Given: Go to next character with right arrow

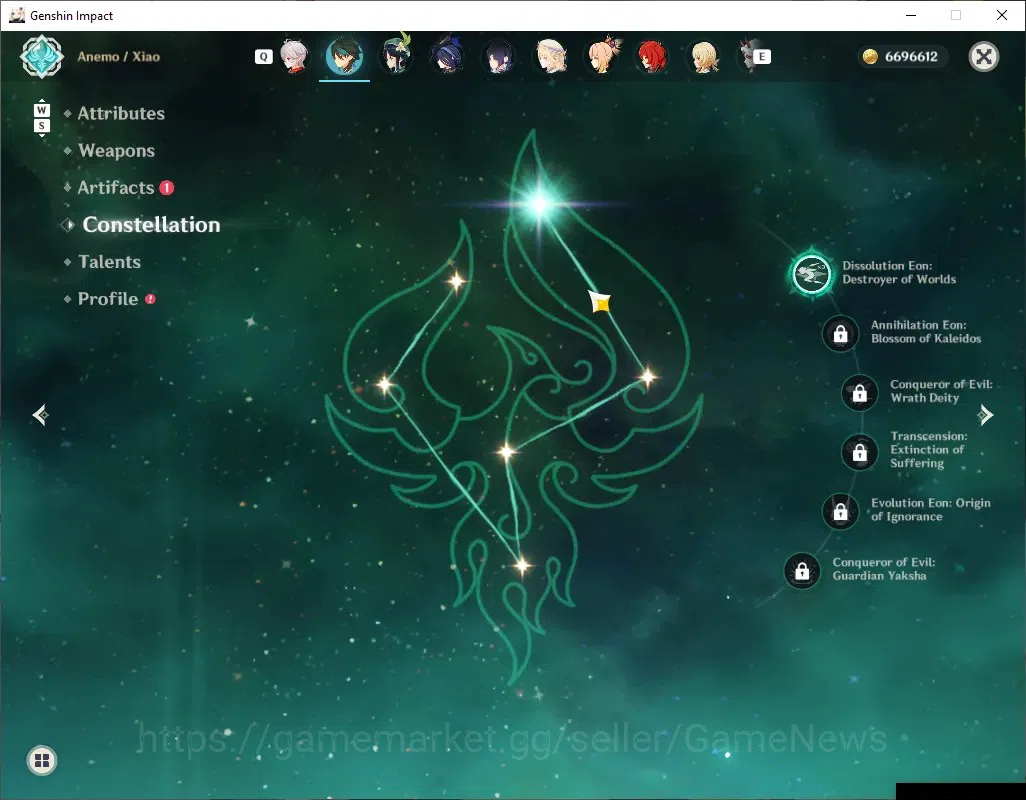Looking at the screenshot, I should 985,415.
